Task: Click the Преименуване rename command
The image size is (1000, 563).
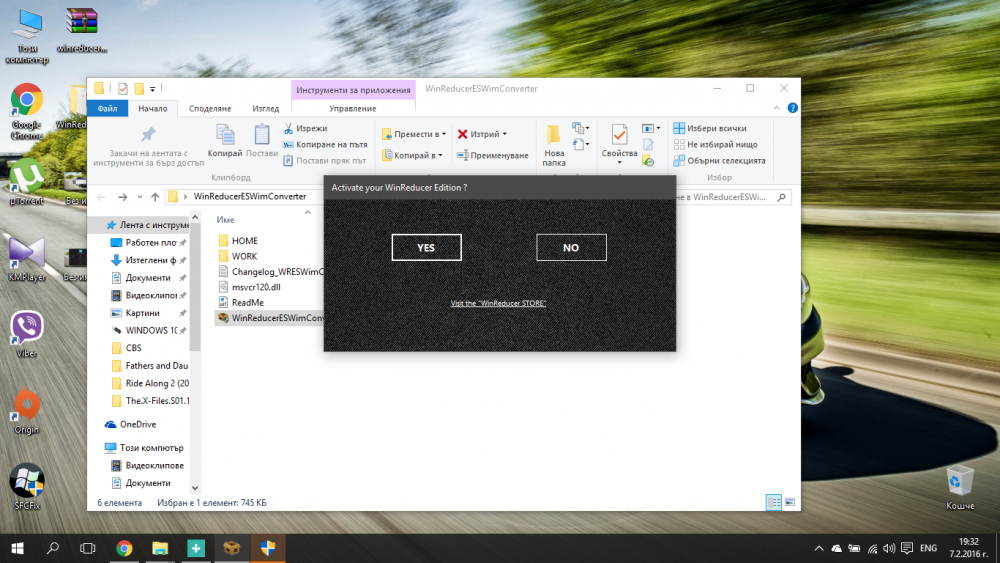Action: (492, 155)
